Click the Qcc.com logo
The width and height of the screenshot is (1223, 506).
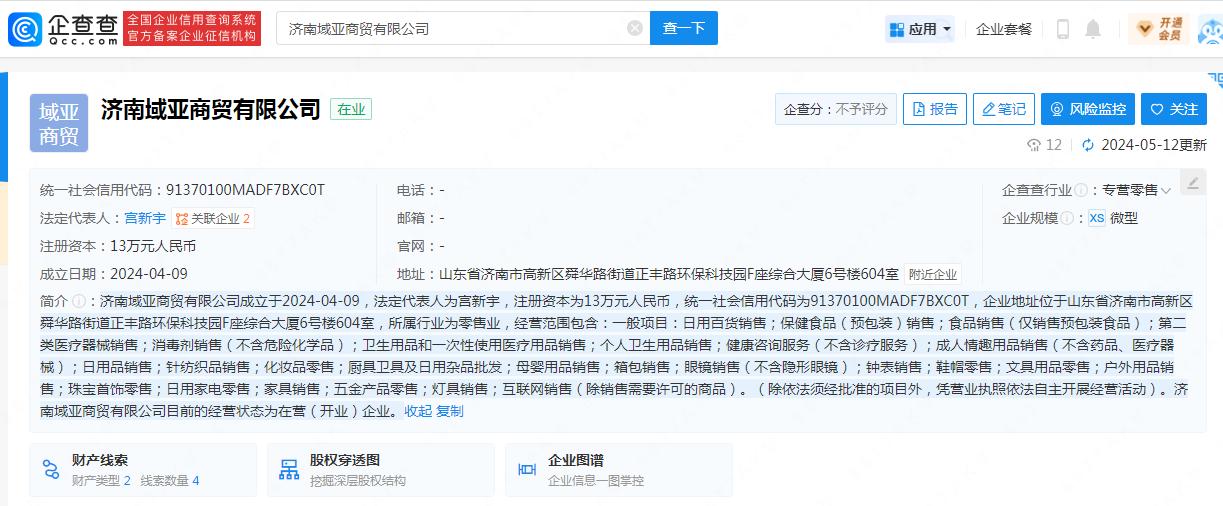63,29
